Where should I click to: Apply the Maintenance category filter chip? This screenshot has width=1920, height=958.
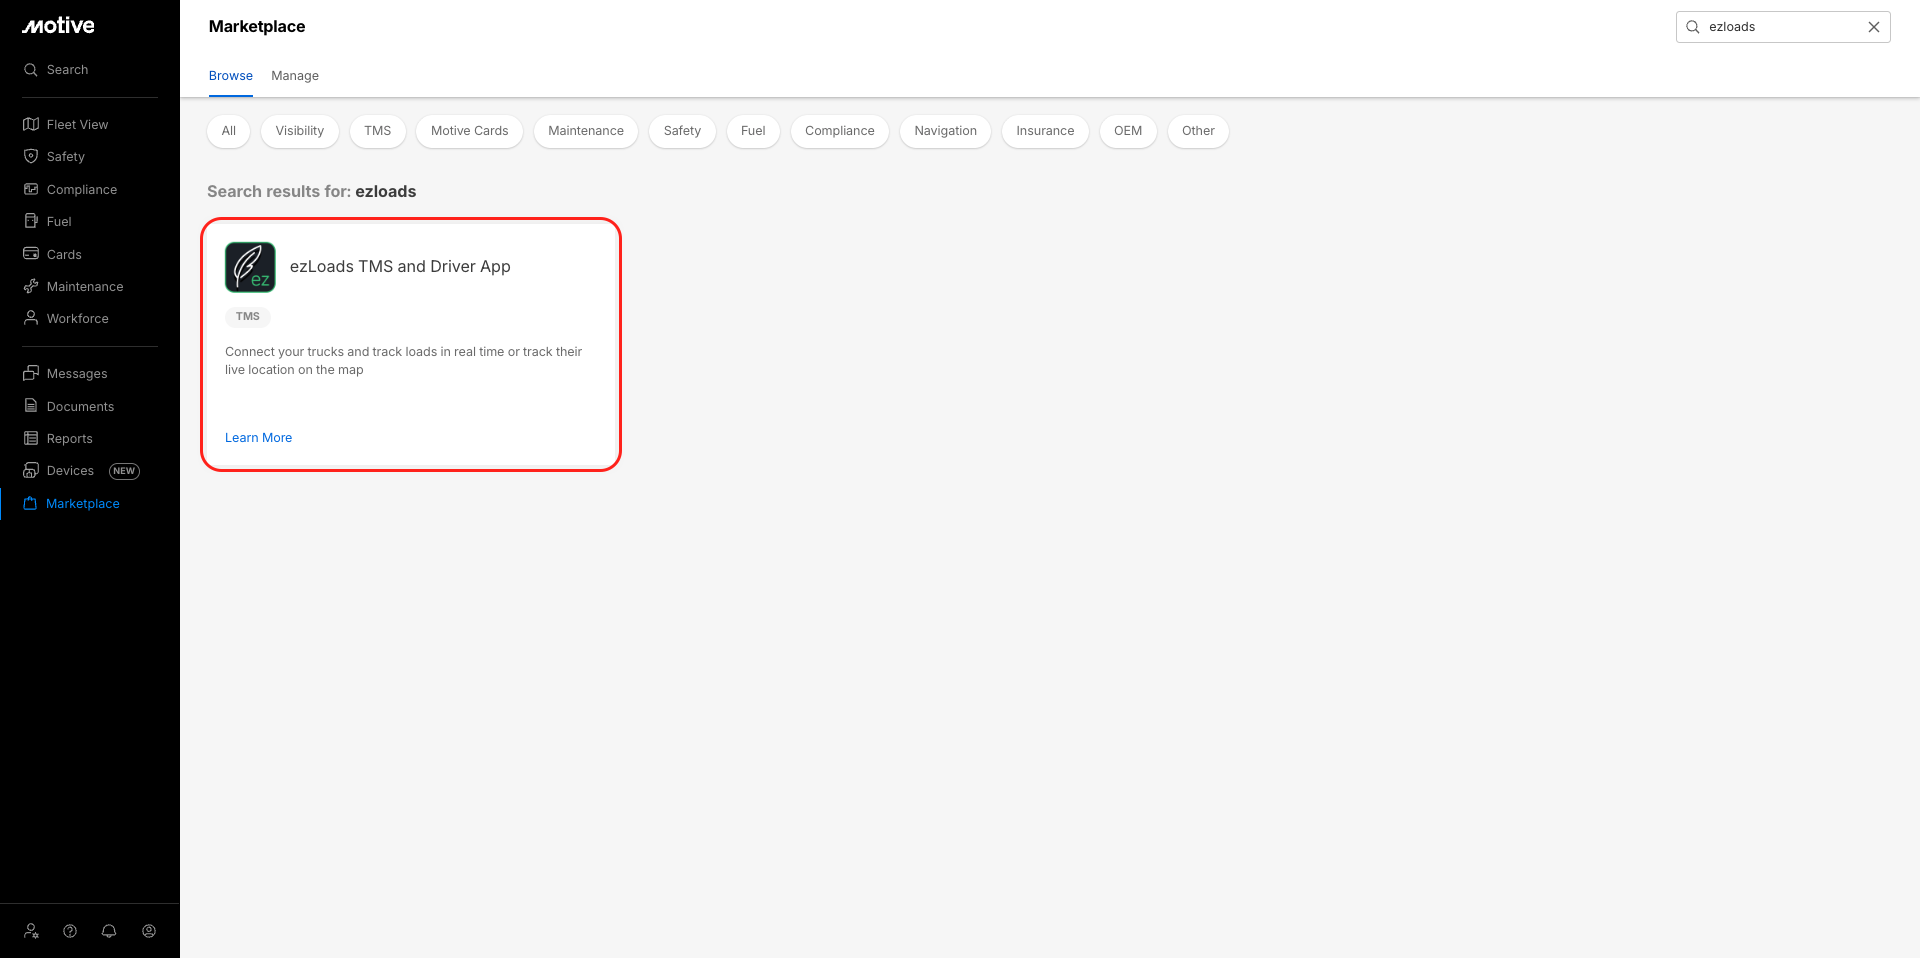586,131
